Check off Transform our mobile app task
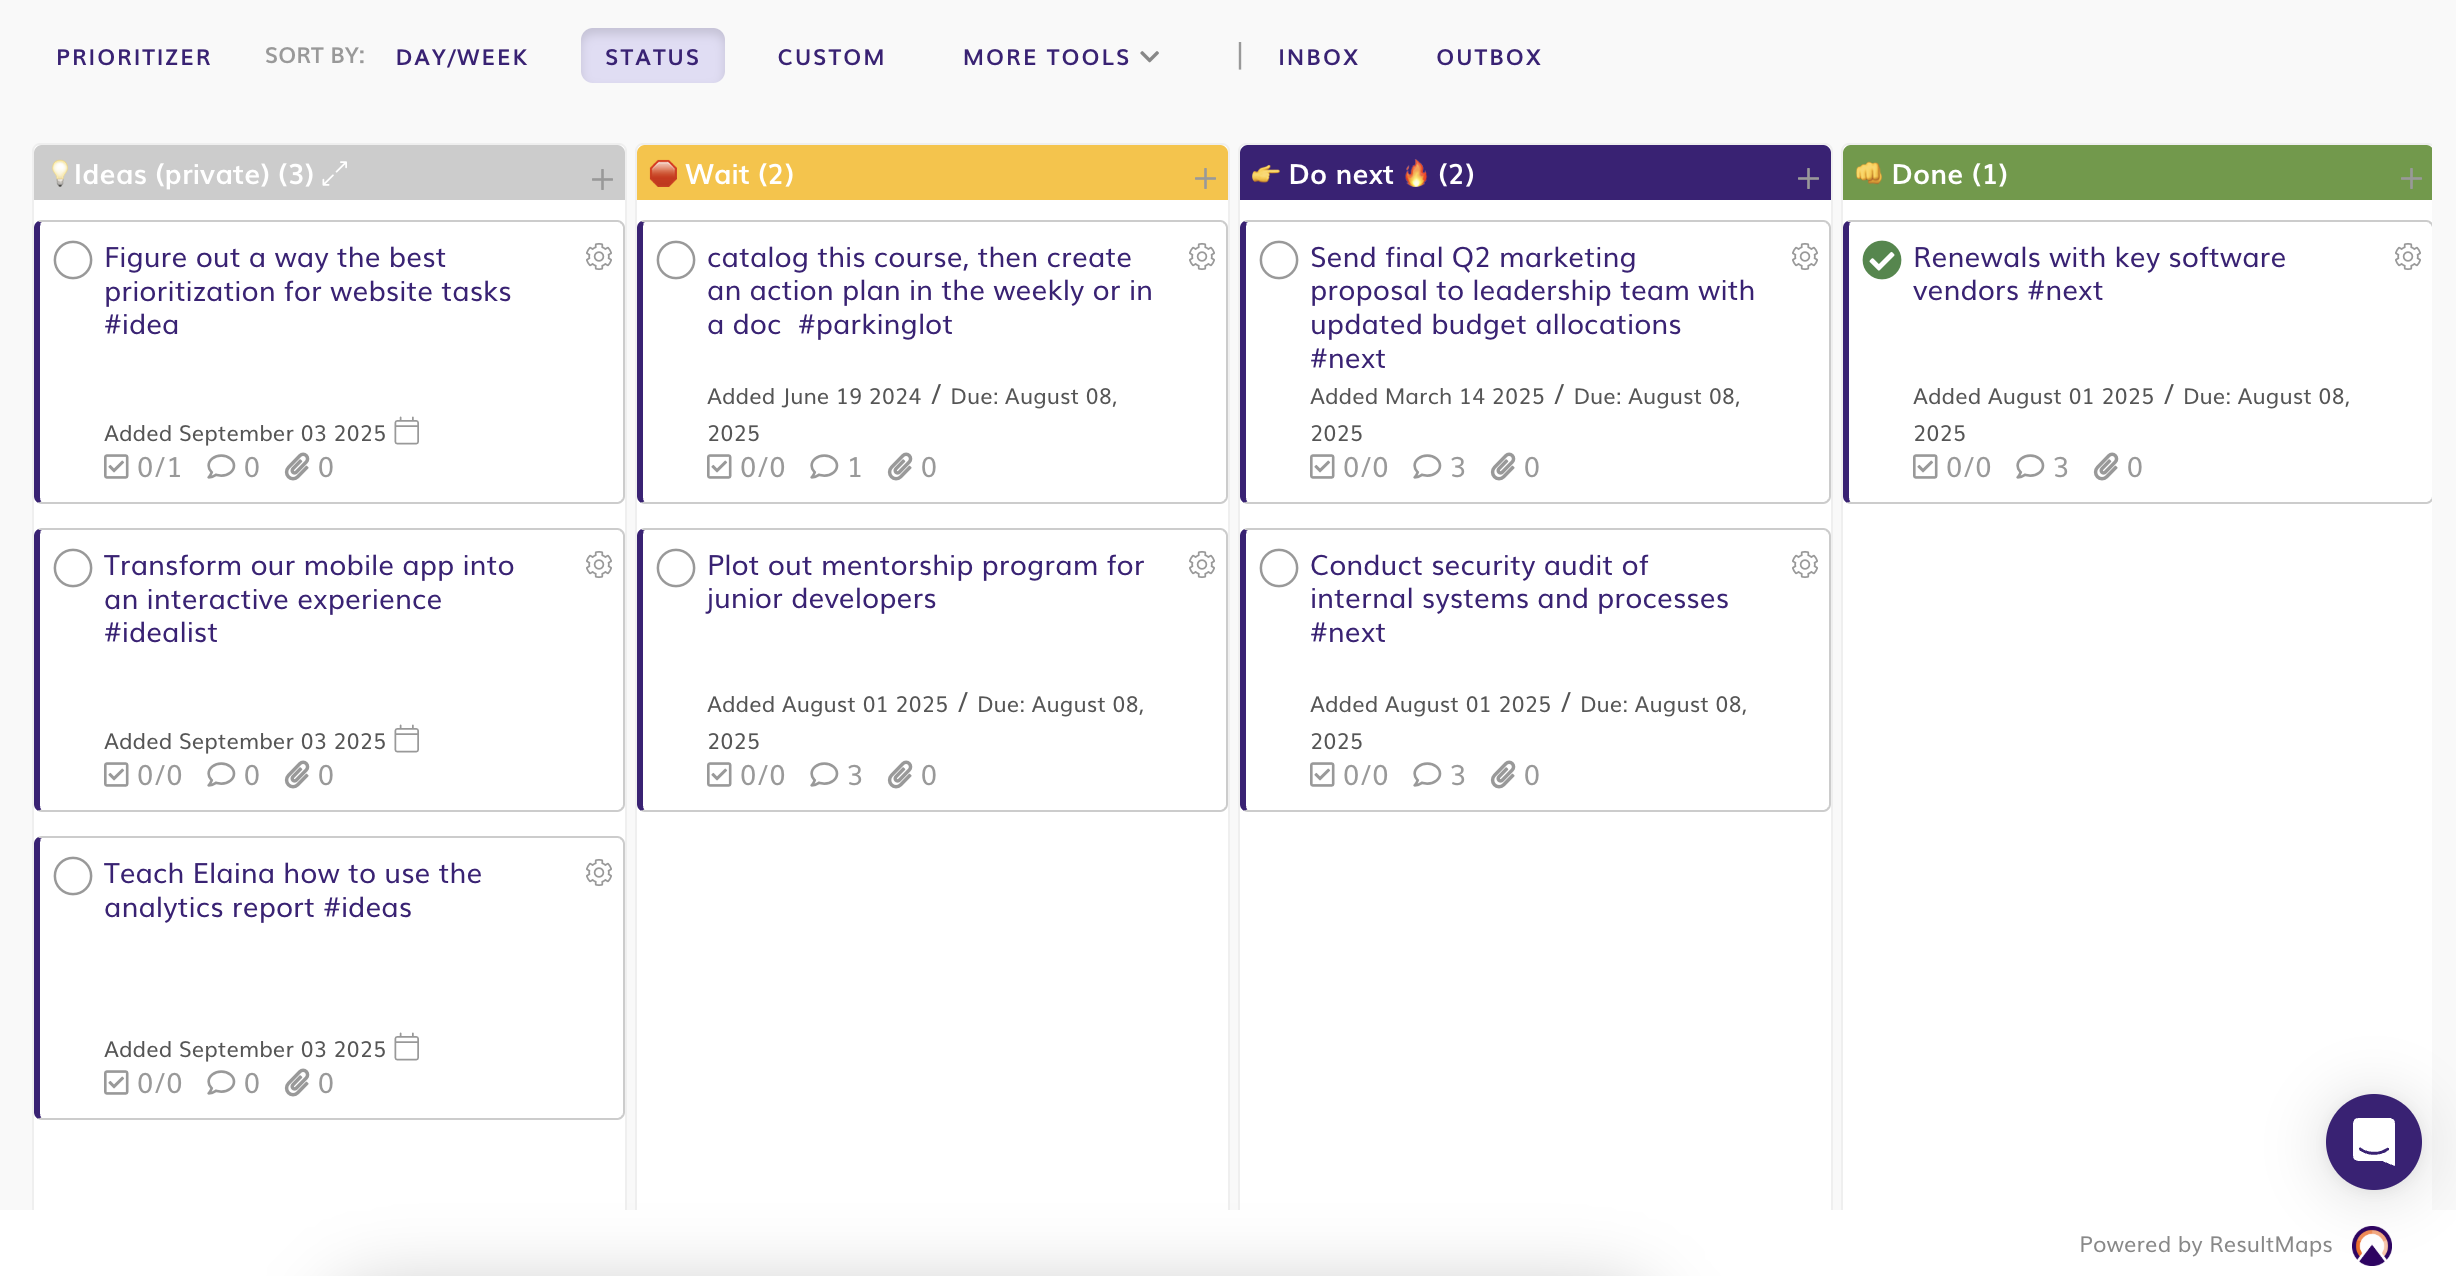 [x=73, y=568]
